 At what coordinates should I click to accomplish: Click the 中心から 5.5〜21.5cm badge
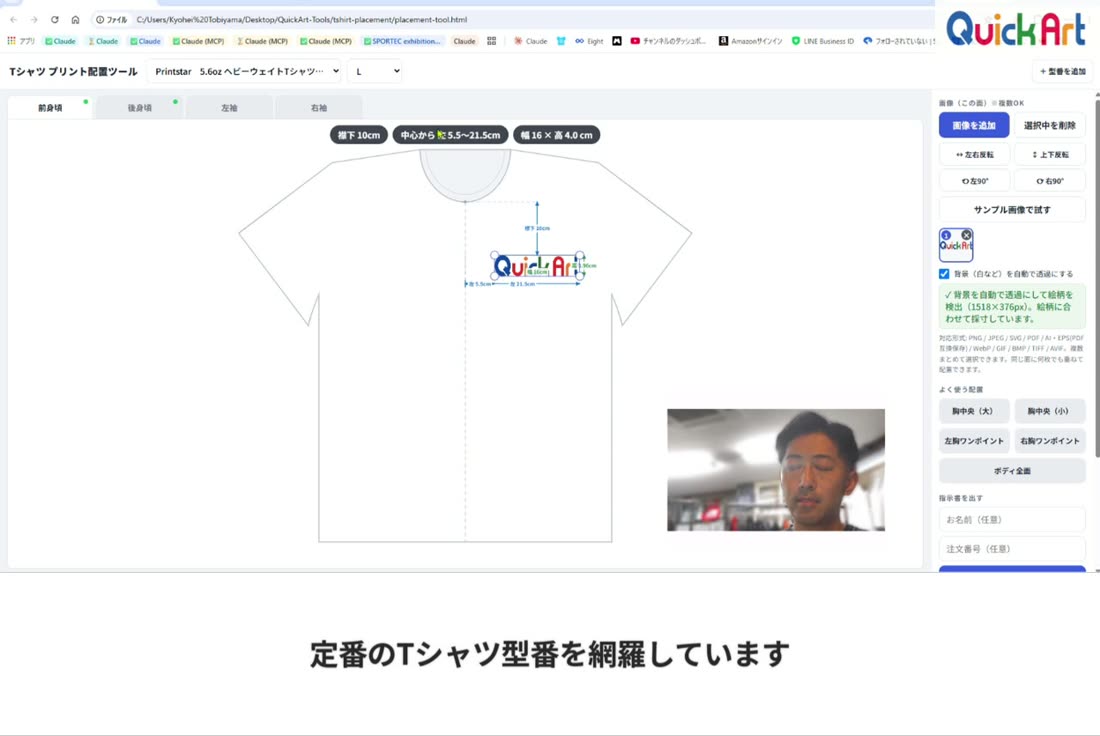[450, 135]
